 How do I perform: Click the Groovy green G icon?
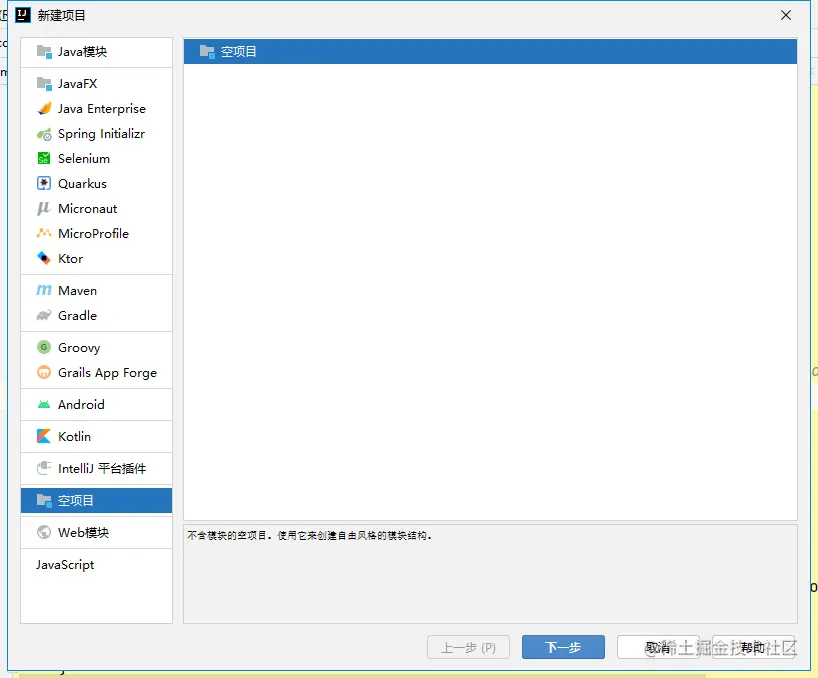click(x=44, y=347)
